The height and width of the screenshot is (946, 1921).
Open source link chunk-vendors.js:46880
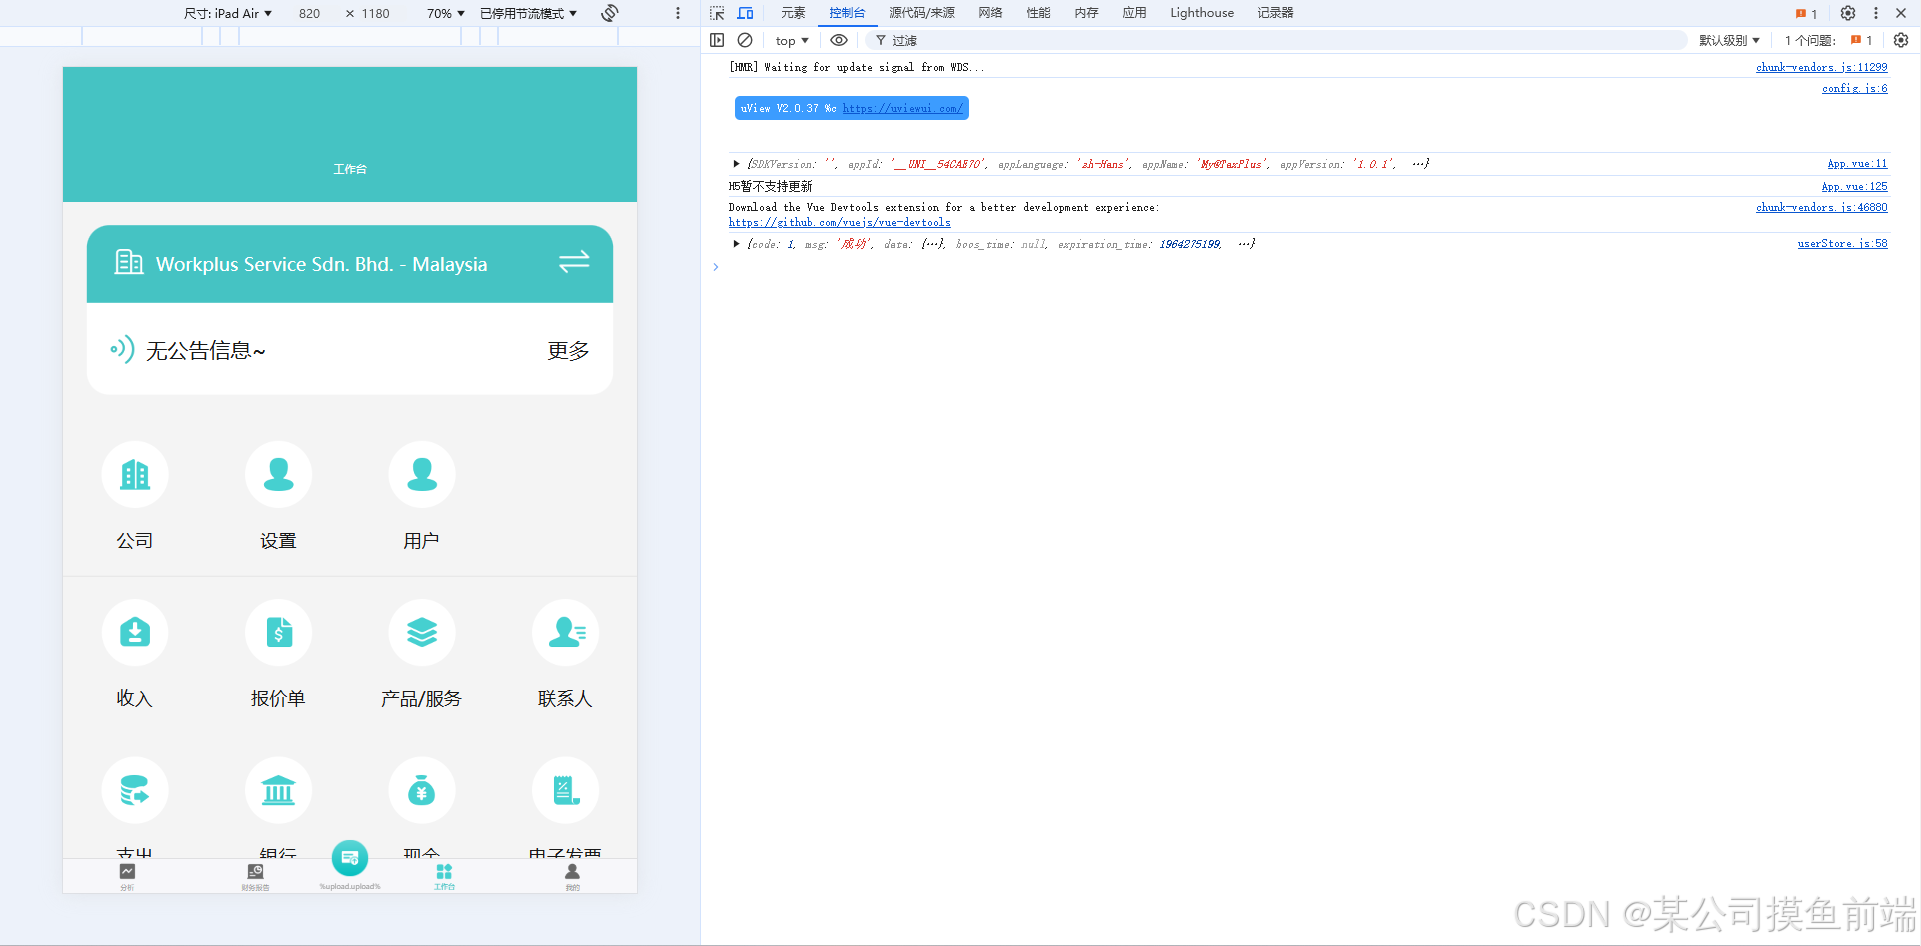coord(1821,208)
